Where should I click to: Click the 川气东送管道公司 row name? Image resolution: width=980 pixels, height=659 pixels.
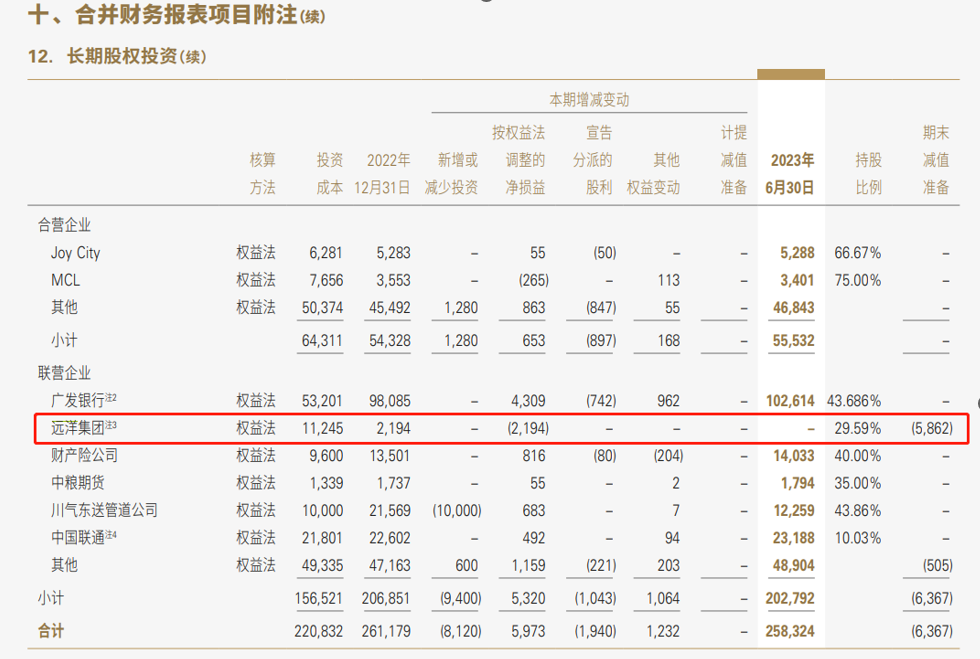click(x=104, y=510)
